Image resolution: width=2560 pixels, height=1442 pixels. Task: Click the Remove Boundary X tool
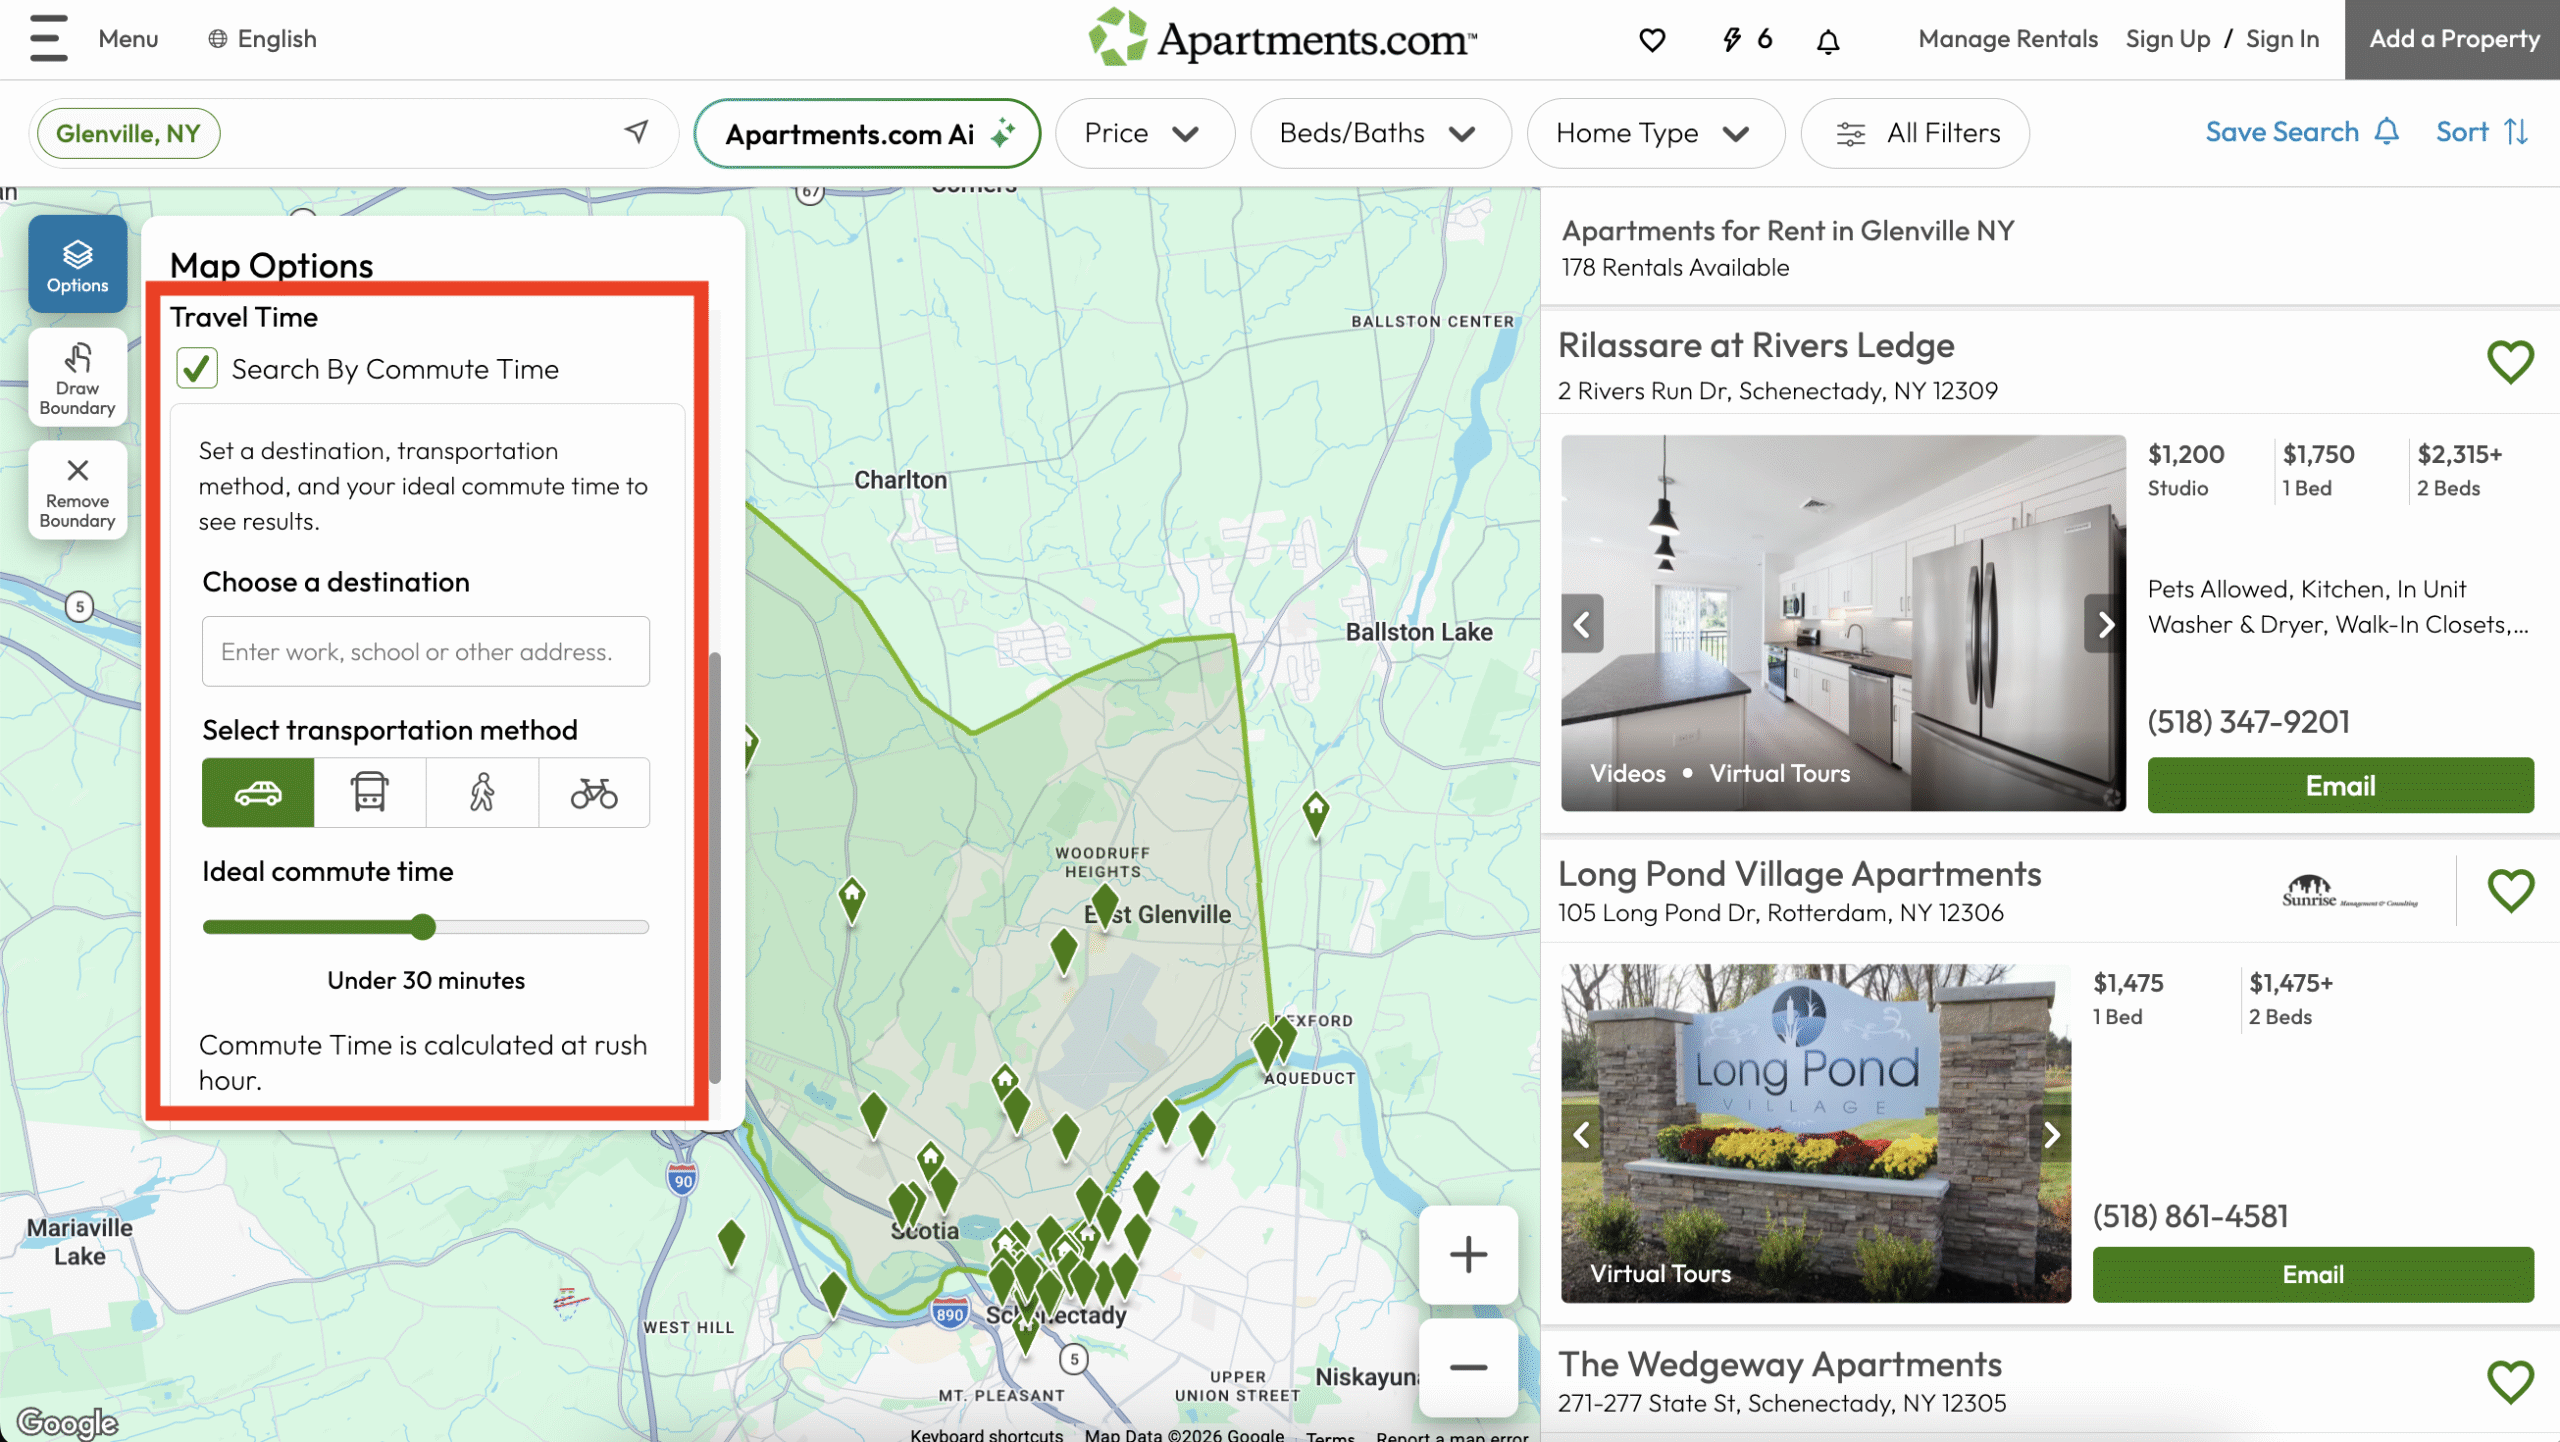[x=78, y=491]
